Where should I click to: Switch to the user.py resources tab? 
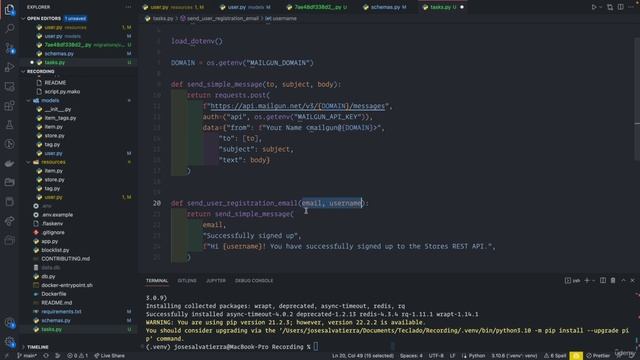(174, 7)
